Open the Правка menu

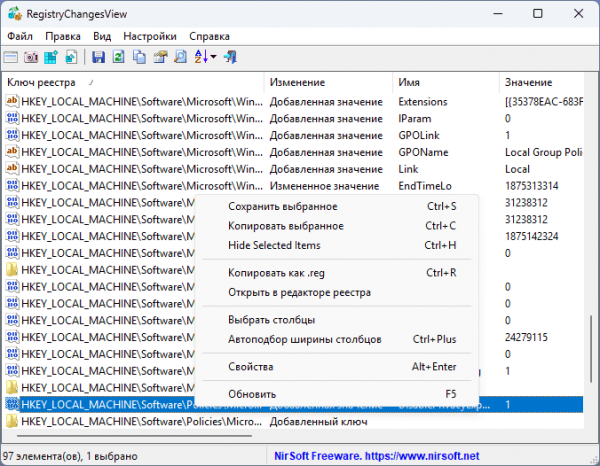63,36
